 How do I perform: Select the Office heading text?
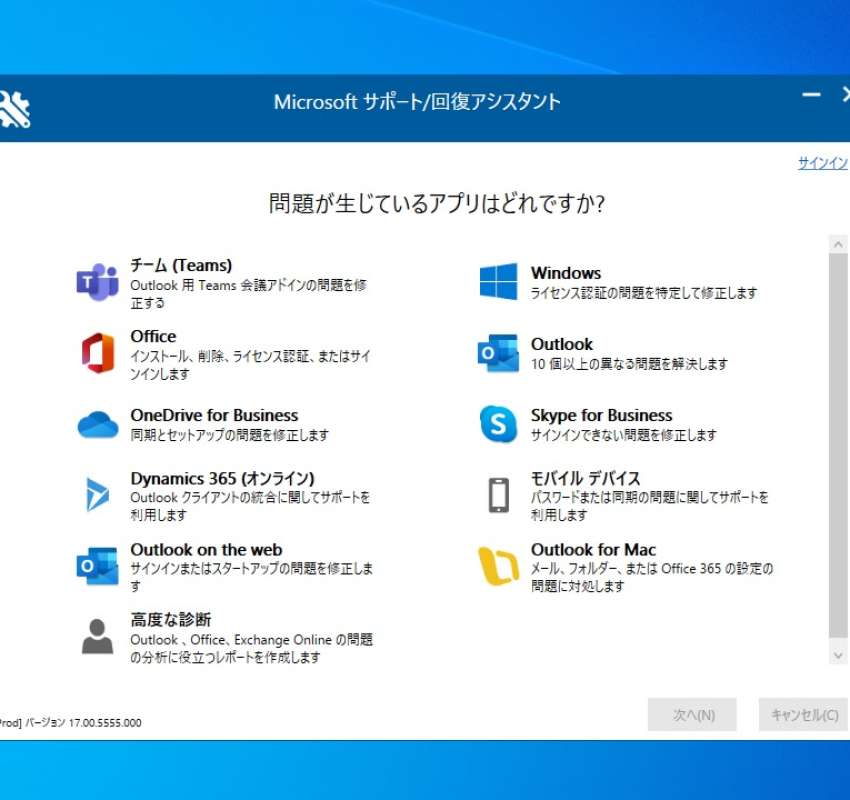pyautogui.click(x=153, y=336)
